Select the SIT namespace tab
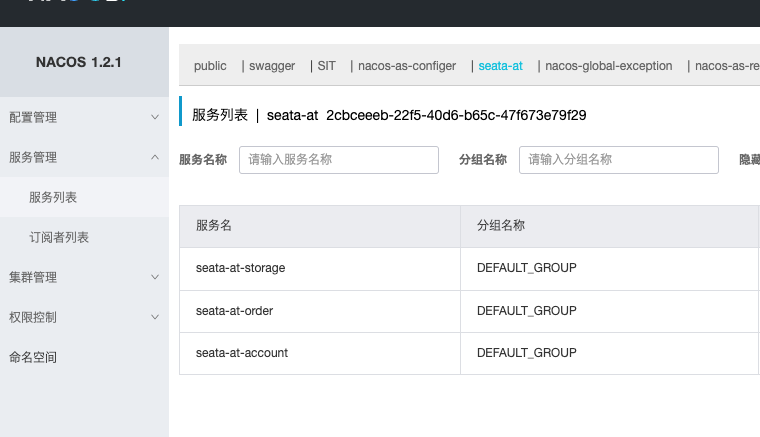Image resolution: width=760 pixels, height=437 pixels. tap(327, 66)
